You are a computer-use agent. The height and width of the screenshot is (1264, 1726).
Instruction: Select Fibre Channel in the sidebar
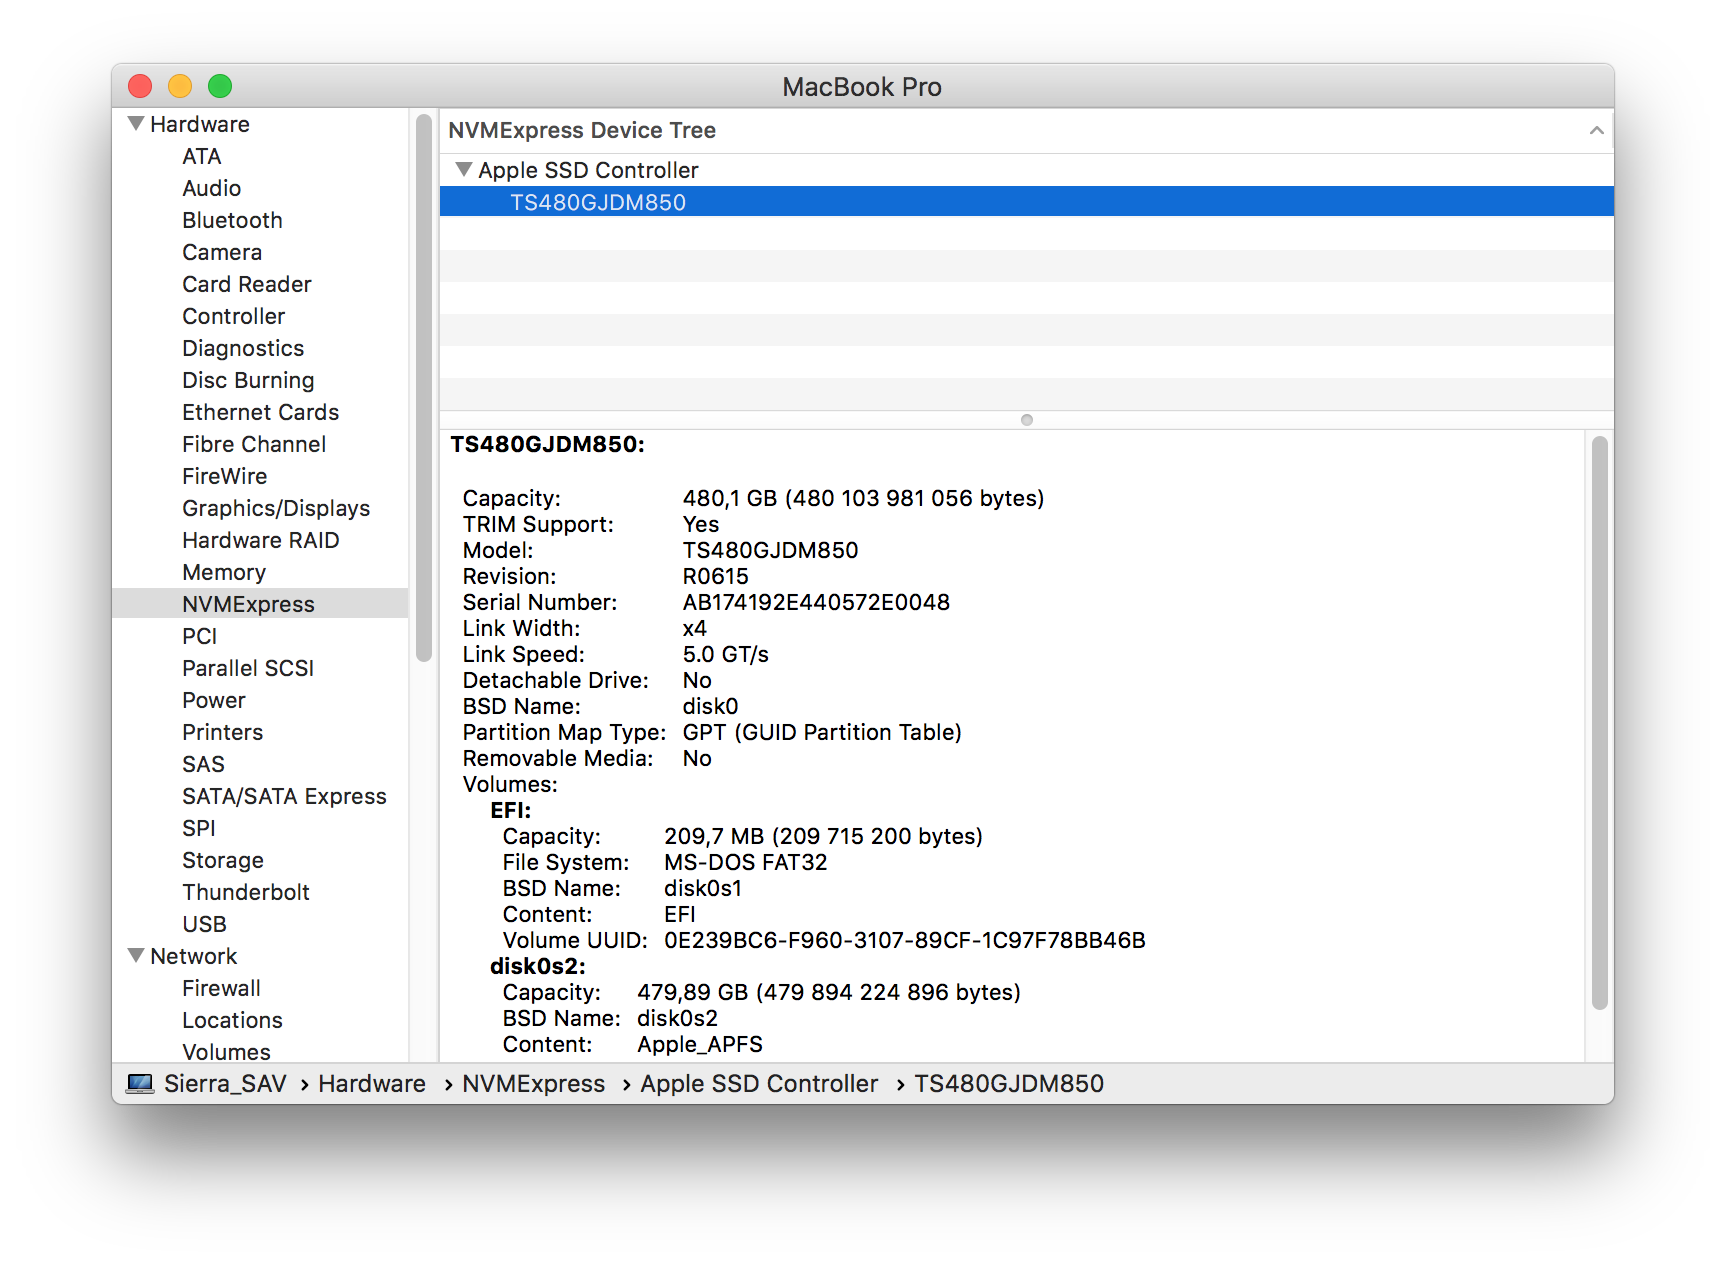[254, 445]
